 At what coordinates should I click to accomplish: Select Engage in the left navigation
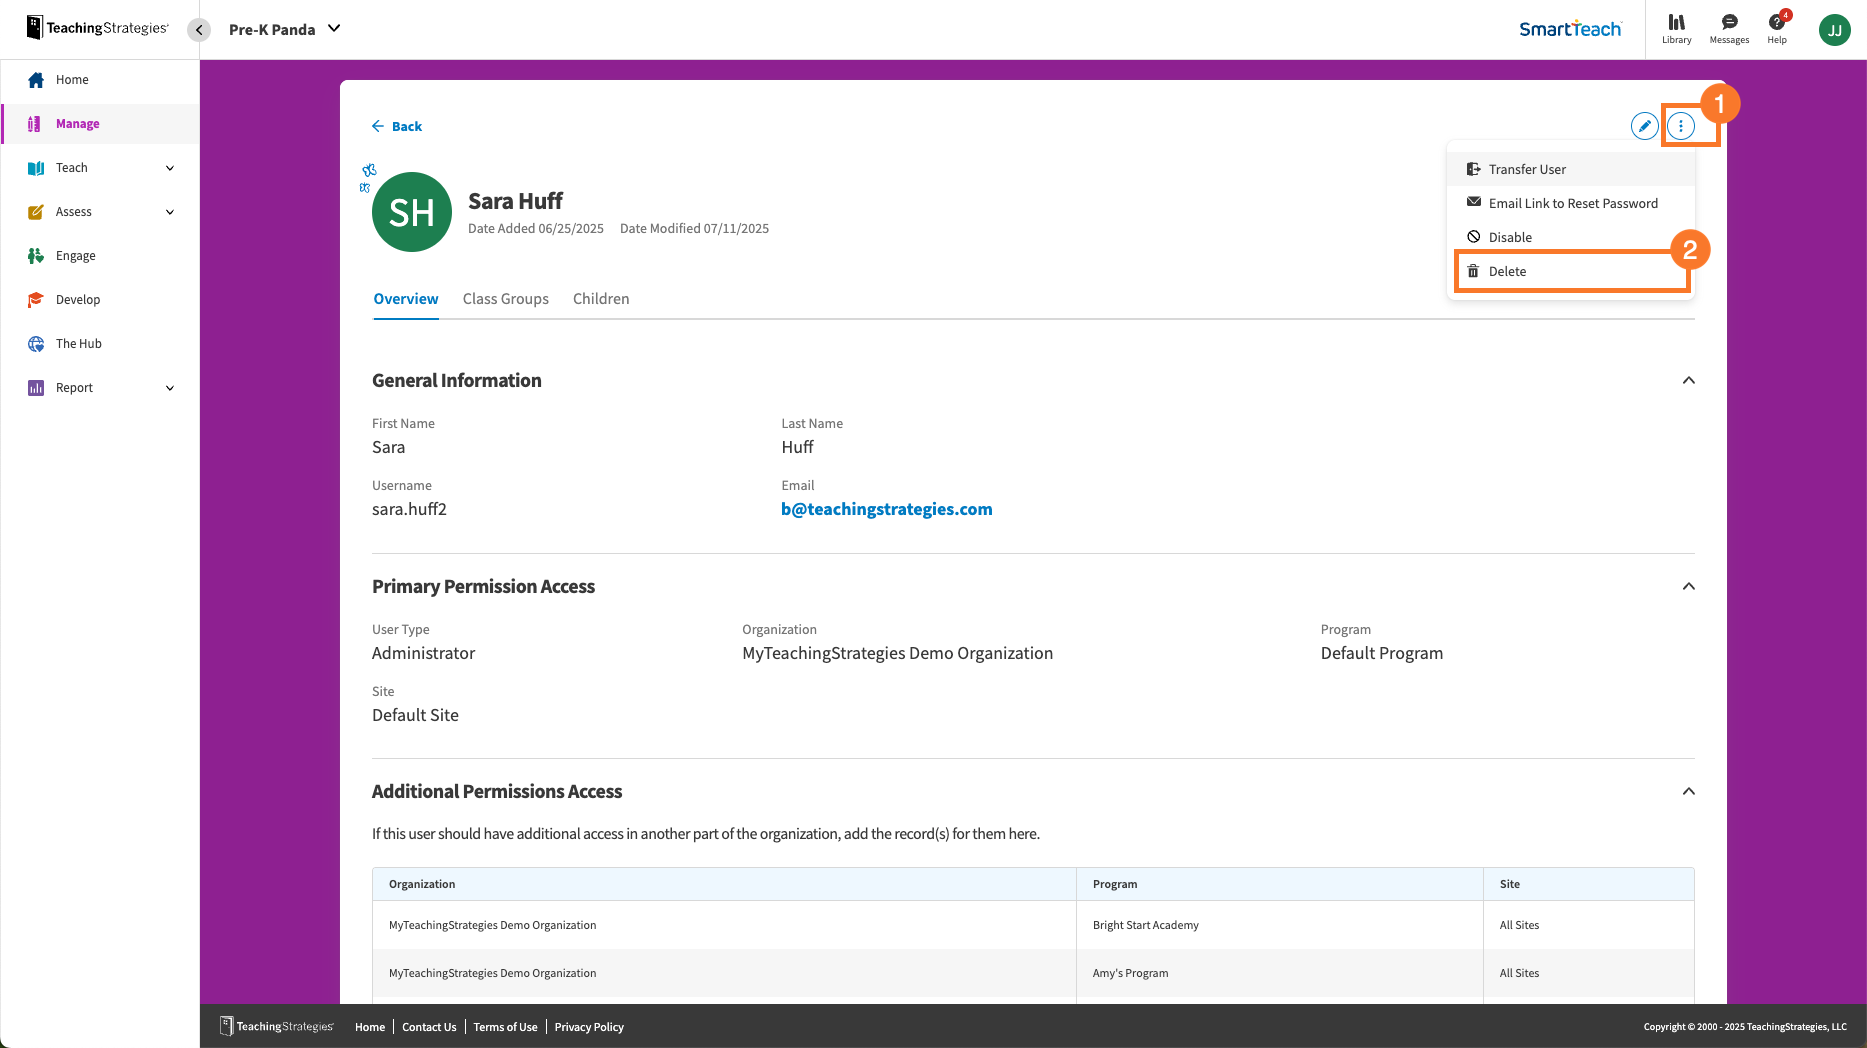pos(74,255)
